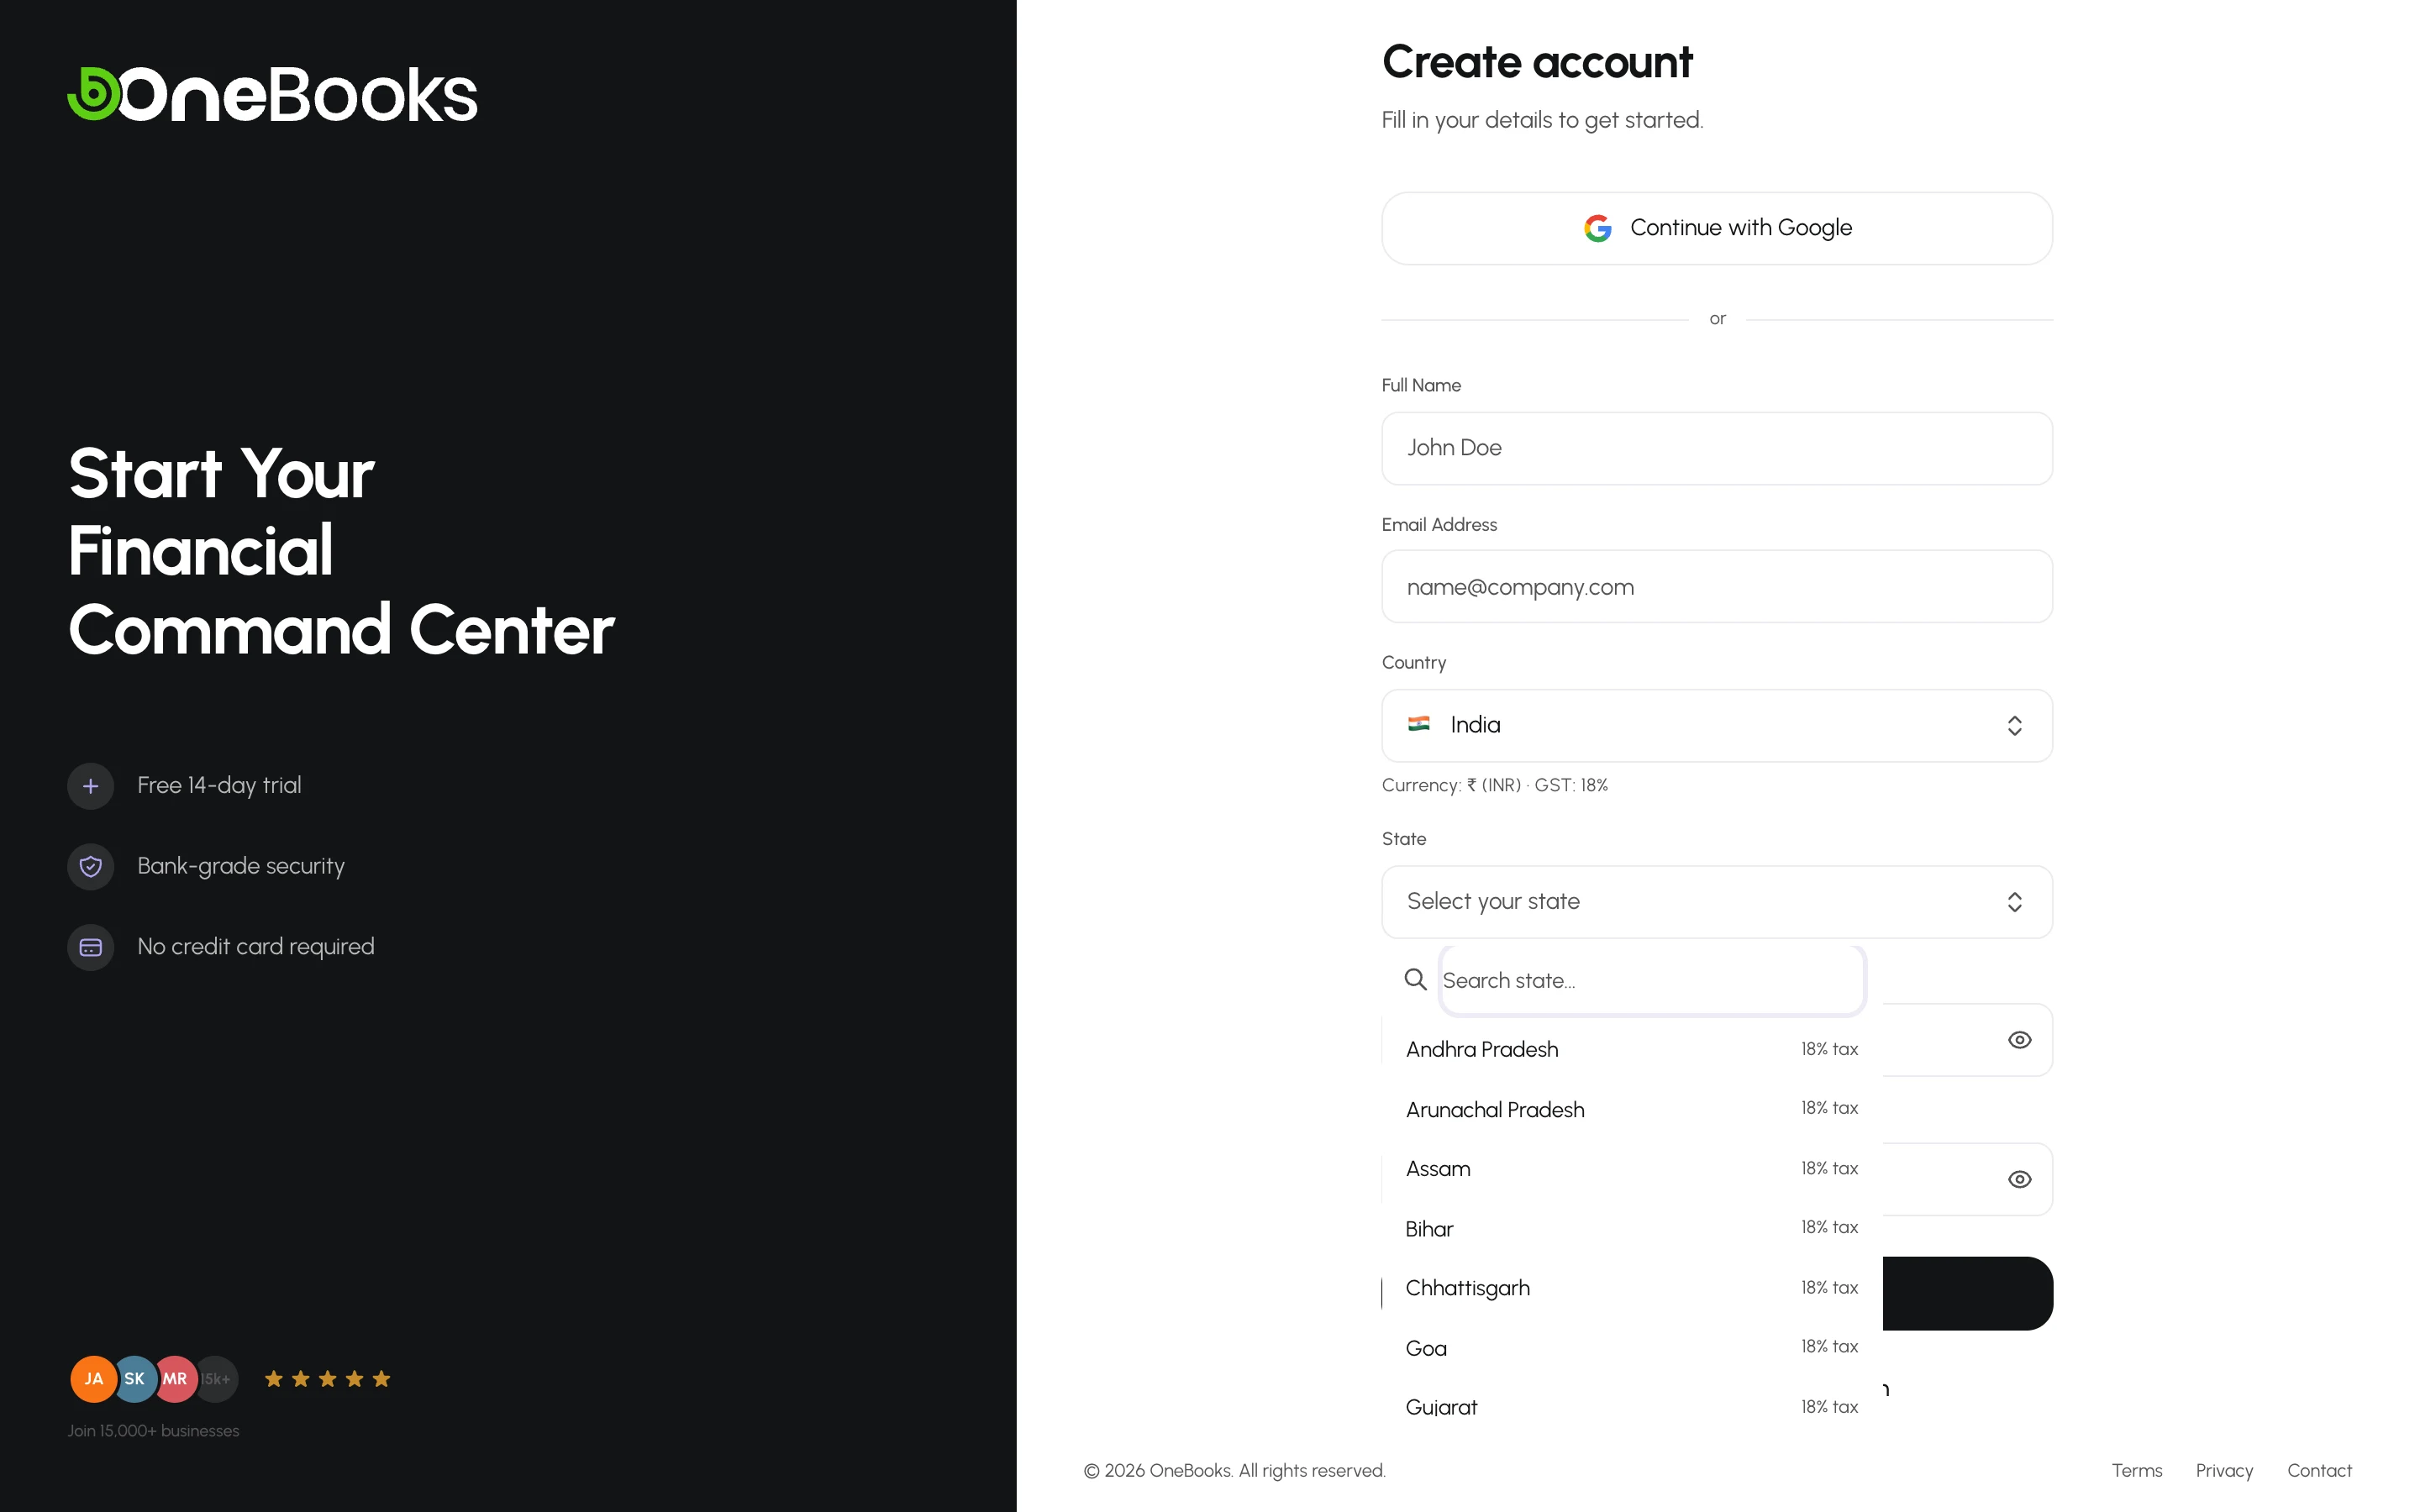The image size is (2420, 1512).
Task: Click the 'Bank-grade security' text
Action: [241, 866]
